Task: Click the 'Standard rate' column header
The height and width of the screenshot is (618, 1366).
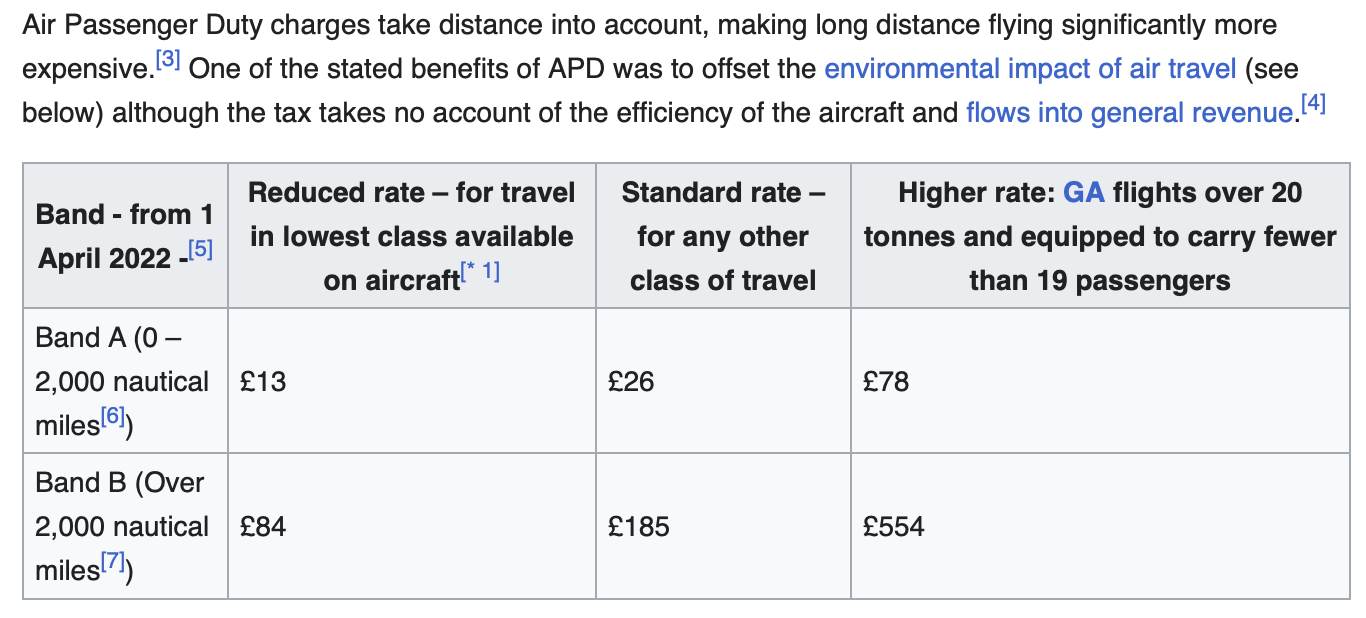Action: (x=724, y=236)
